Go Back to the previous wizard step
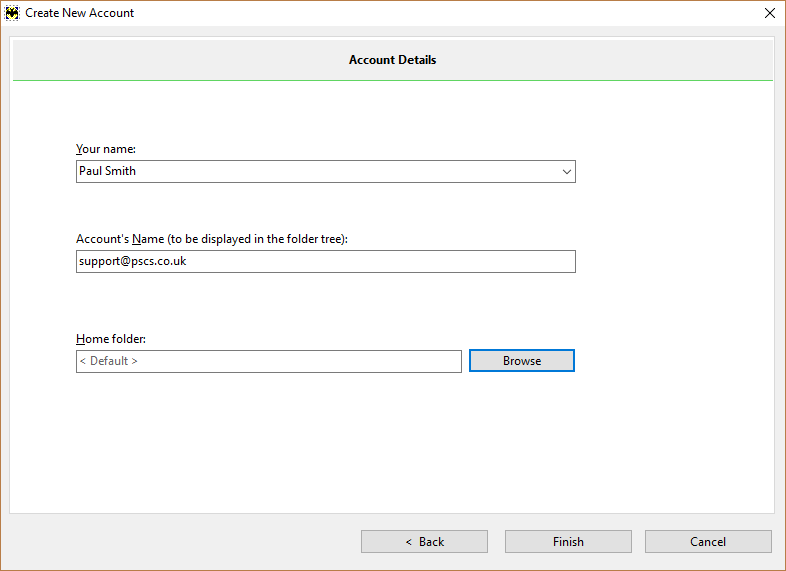Image resolution: width=786 pixels, height=571 pixels. tap(424, 542)
